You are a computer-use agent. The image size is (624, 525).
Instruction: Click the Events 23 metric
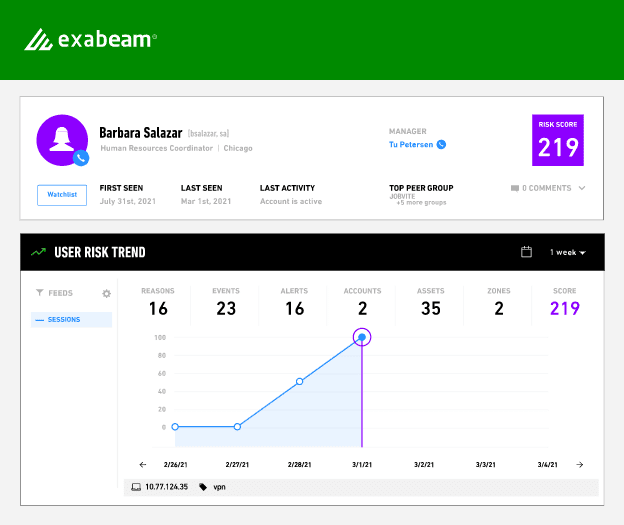[226, 303]
